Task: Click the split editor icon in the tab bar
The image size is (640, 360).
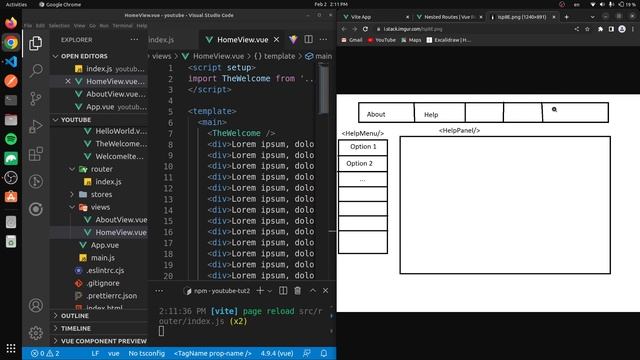Action: point(309,39)
